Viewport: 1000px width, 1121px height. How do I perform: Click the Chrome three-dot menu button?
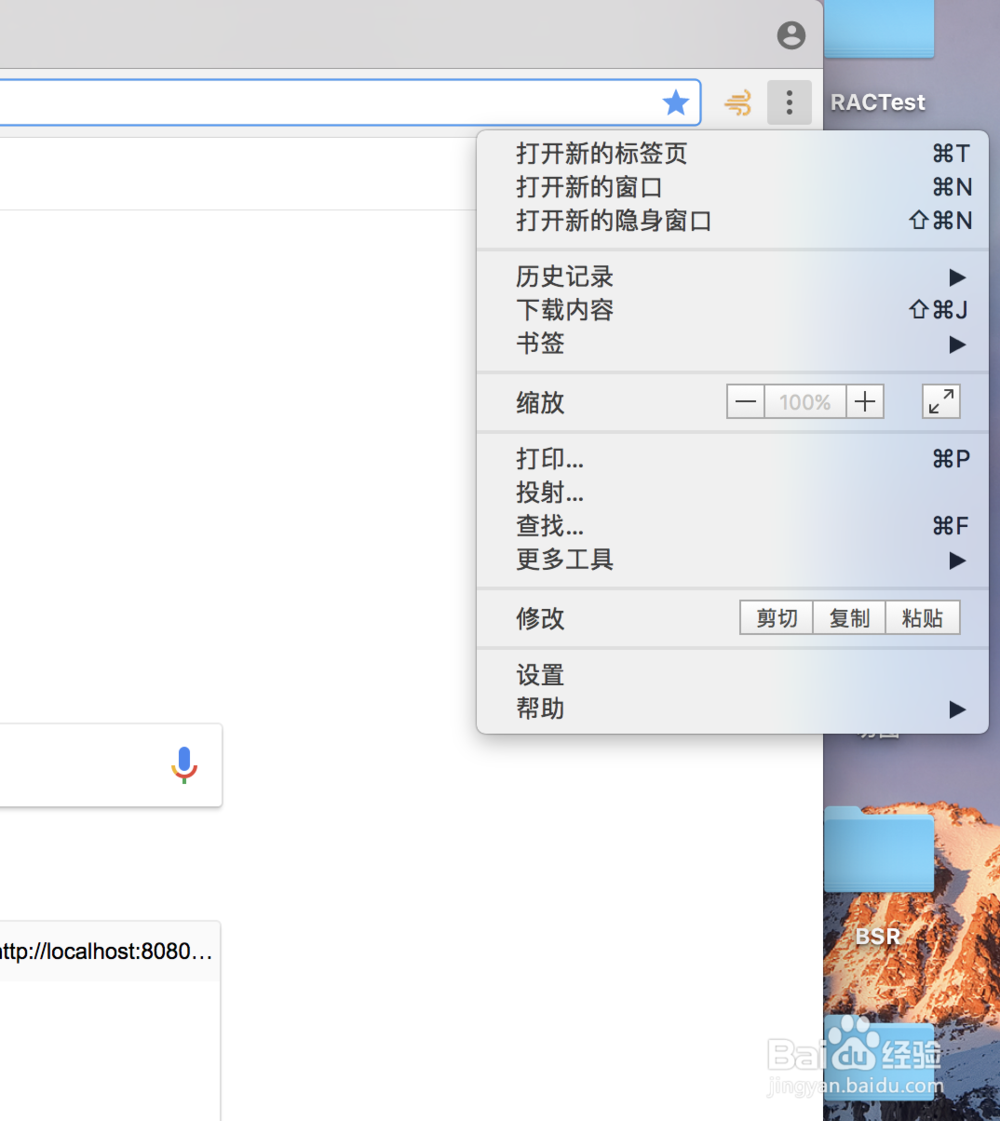(x=789, y=103)
